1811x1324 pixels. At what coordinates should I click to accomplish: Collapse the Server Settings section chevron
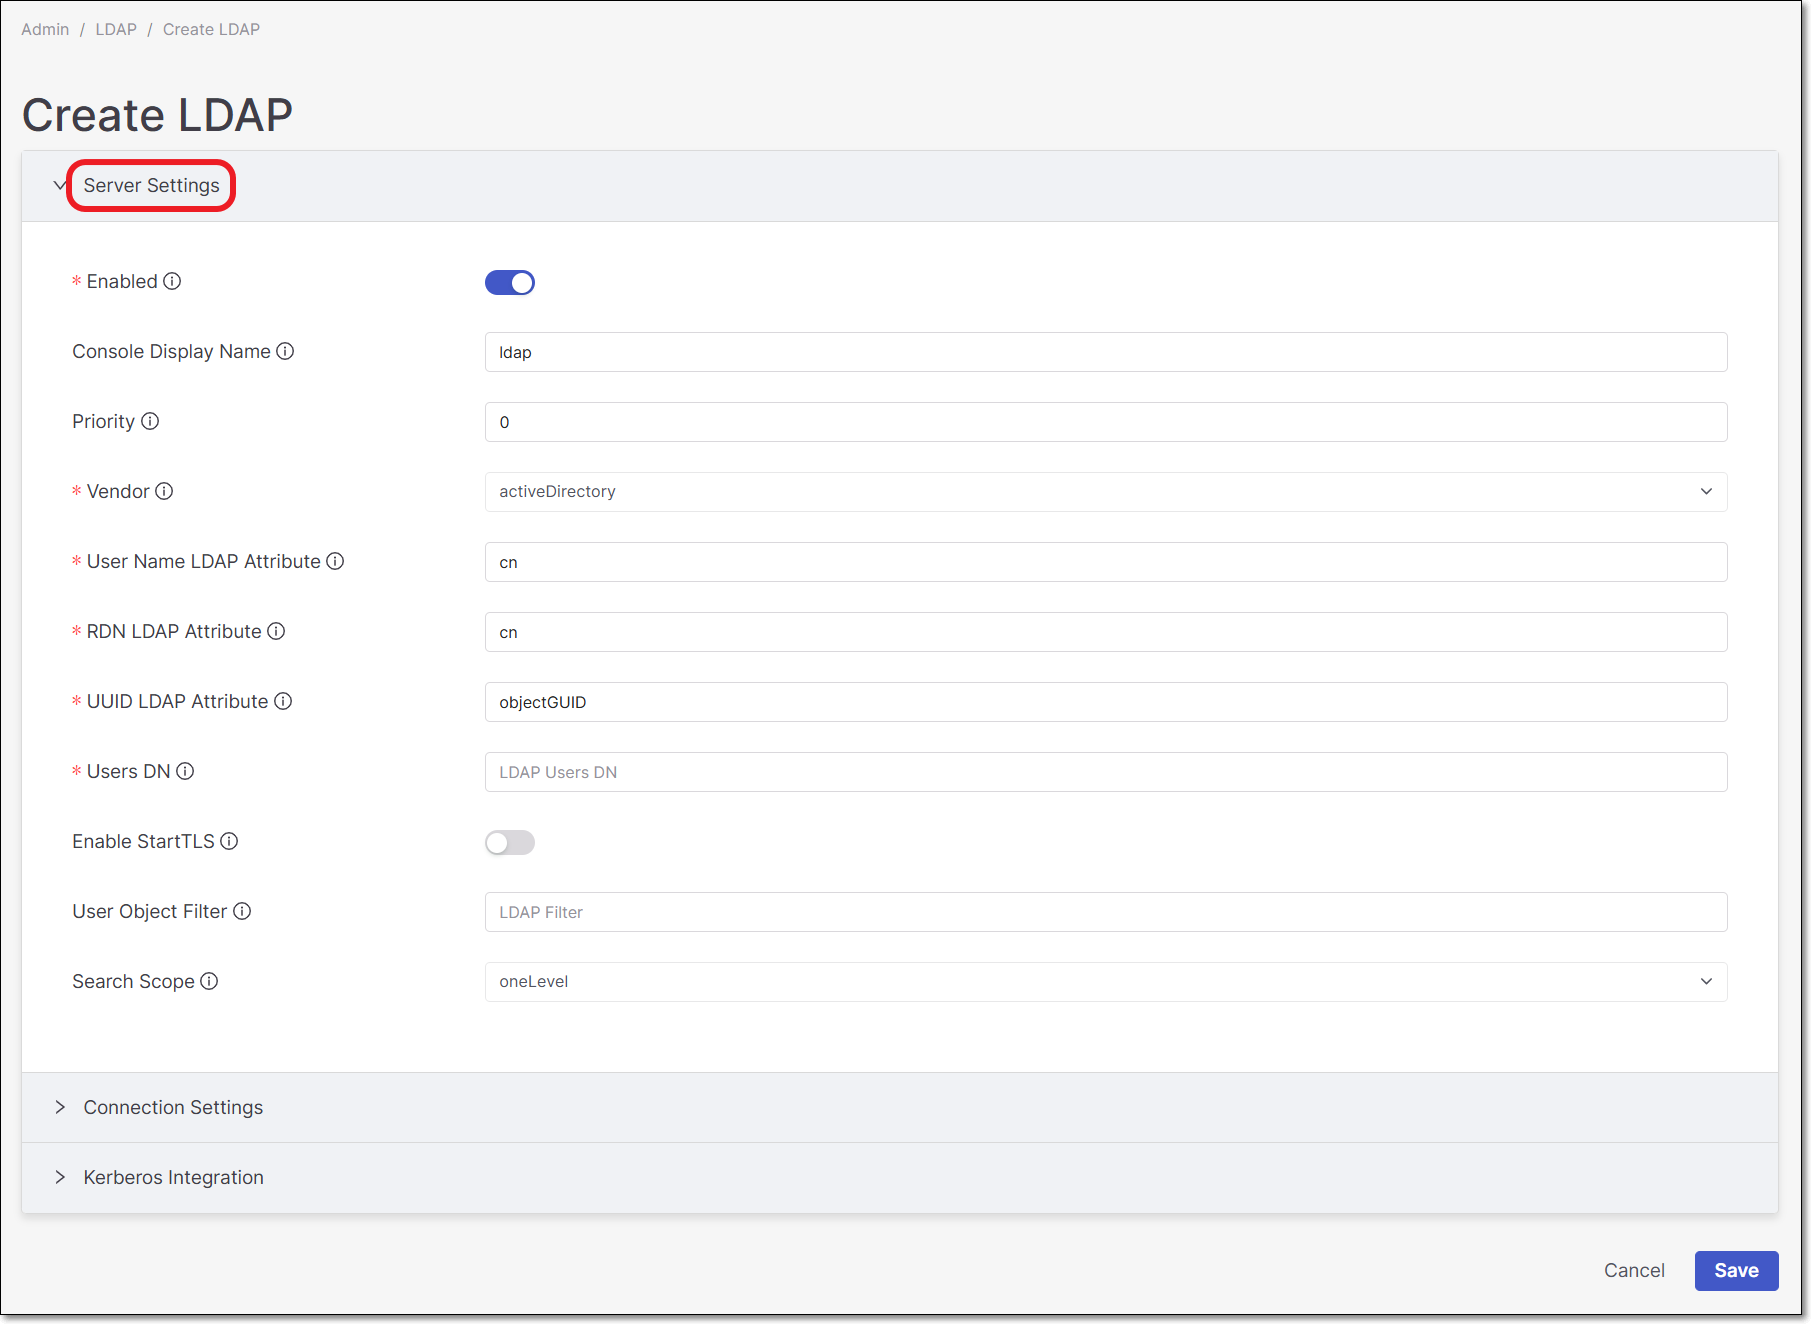60,185
